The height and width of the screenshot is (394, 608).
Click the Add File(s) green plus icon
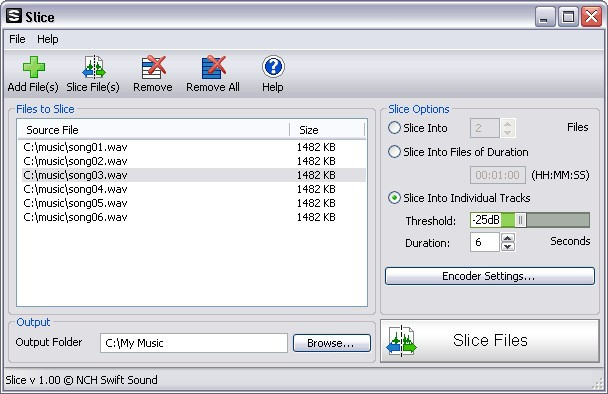click(34, 67)
